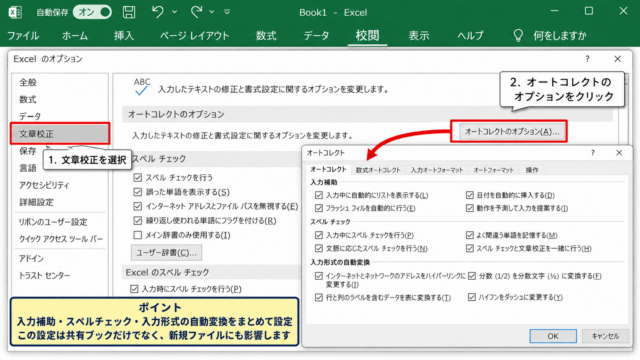
Task: Click the Undo arrow icon
Action: [x=158, y=12]
